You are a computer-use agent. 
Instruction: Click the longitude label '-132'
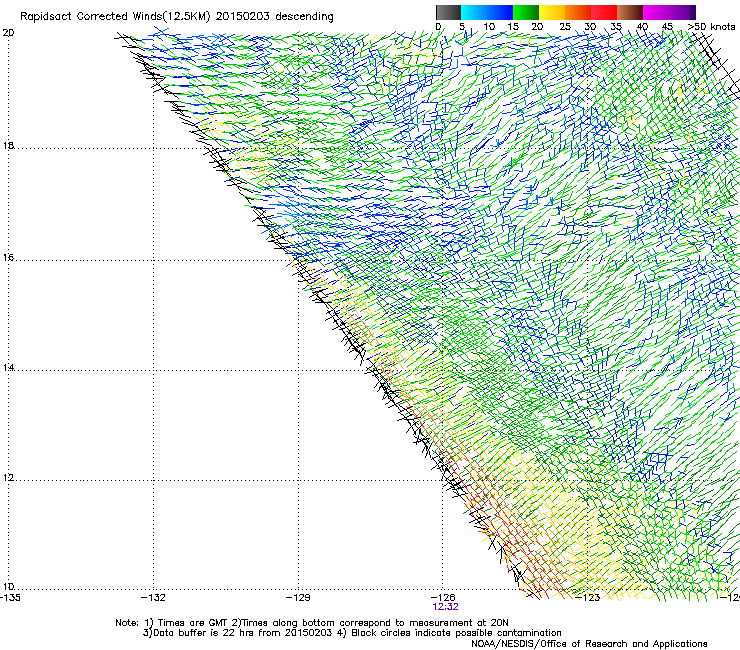click(153, 598)
